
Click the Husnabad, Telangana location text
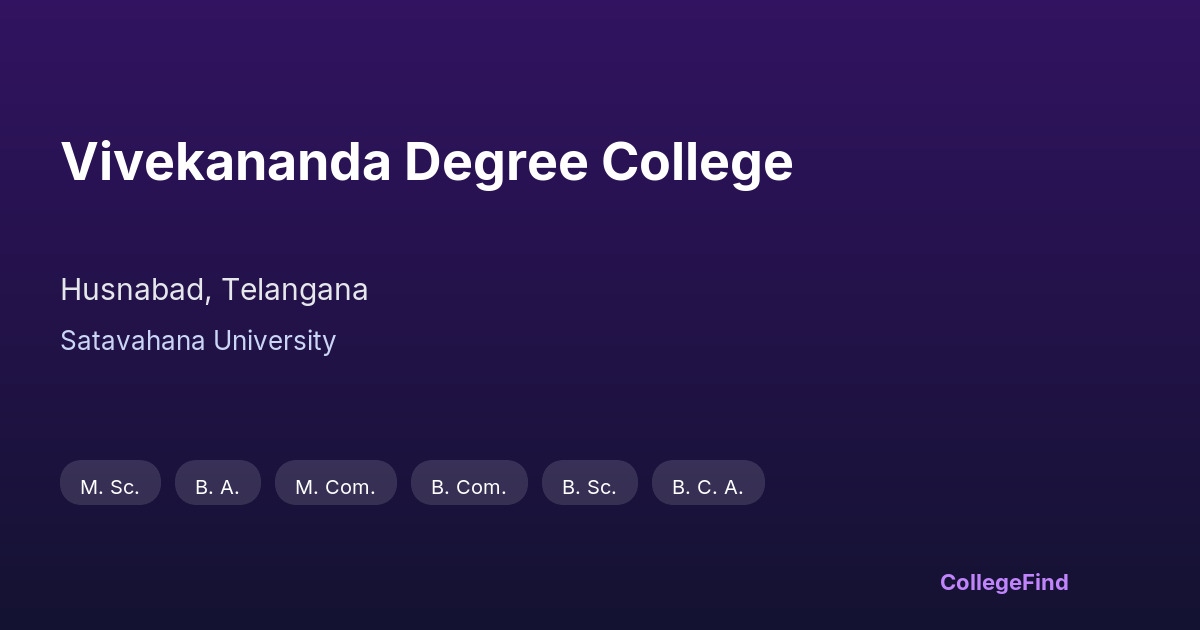pyautogui.click(x=214, y=290)
